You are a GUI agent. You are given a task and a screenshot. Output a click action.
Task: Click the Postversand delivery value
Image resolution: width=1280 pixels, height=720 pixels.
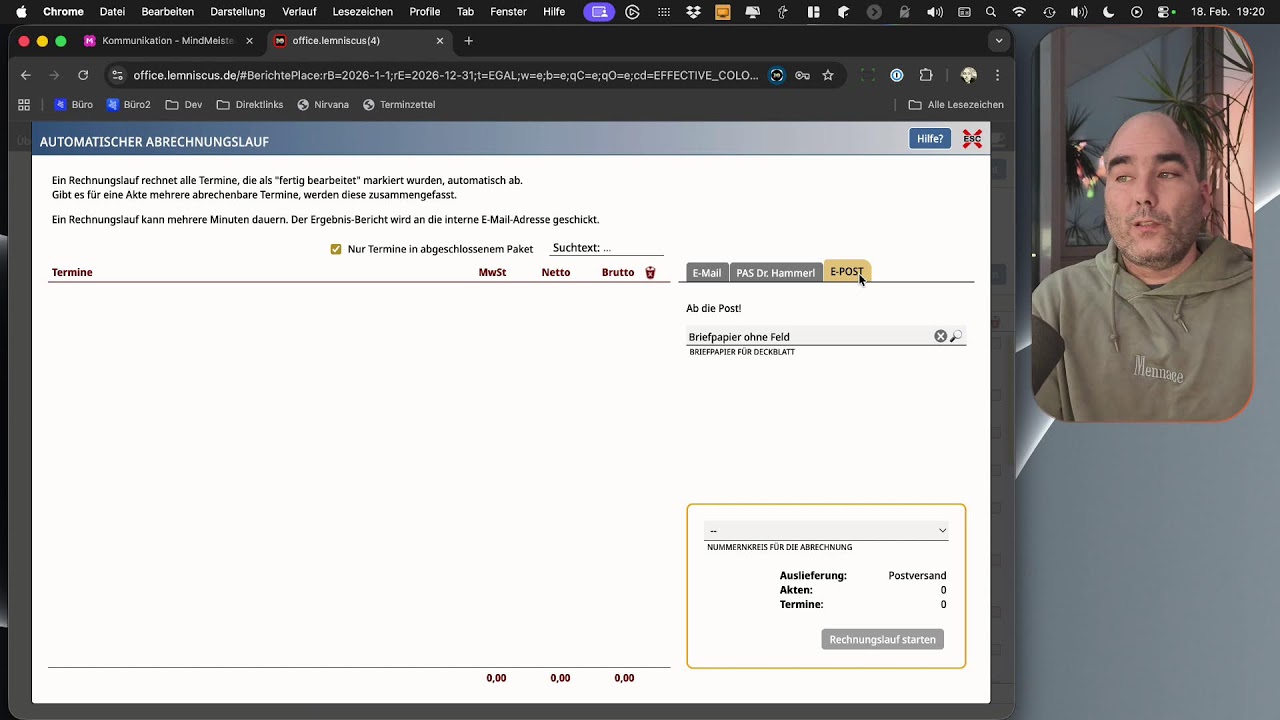tap(917, 576)
